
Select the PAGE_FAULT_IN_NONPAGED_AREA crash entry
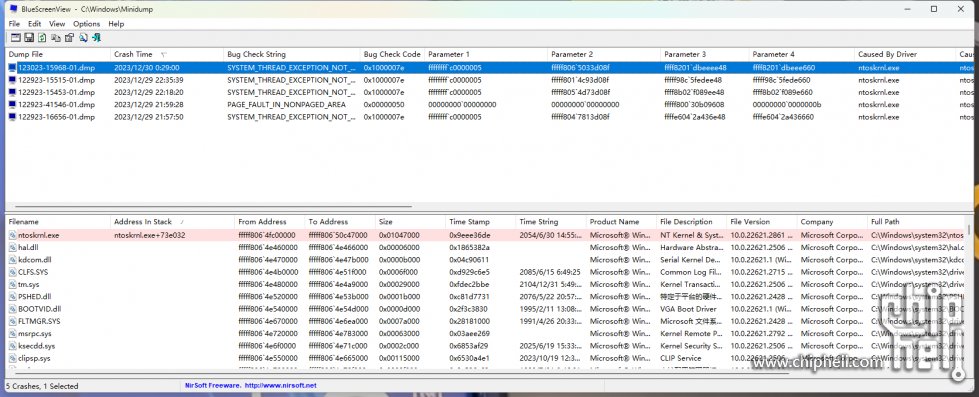[286, 104]
